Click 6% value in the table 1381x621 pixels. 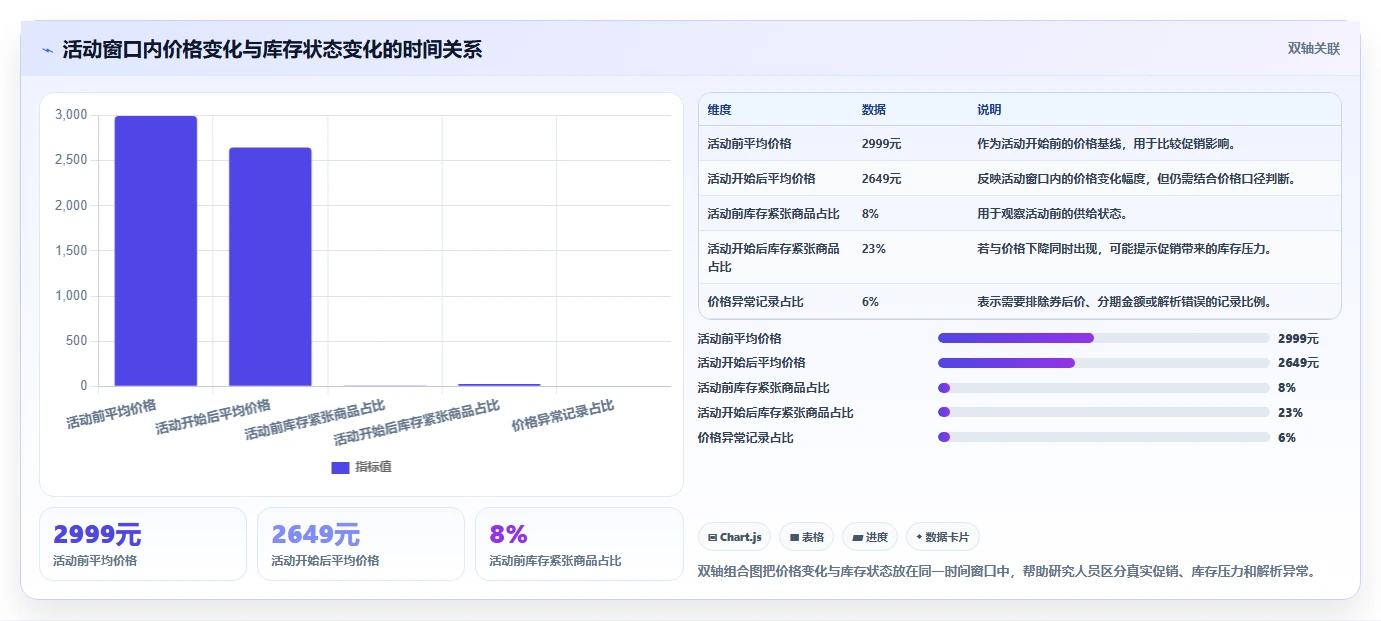coord(870,302)
